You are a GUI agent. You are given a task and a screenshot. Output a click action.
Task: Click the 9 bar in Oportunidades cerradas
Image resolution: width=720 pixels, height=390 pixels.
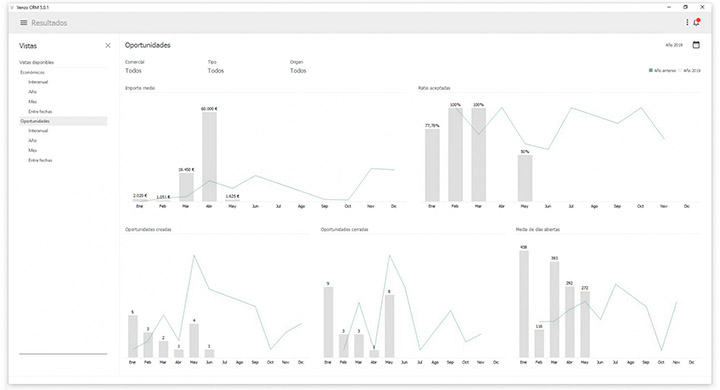[x=328, y=322]
